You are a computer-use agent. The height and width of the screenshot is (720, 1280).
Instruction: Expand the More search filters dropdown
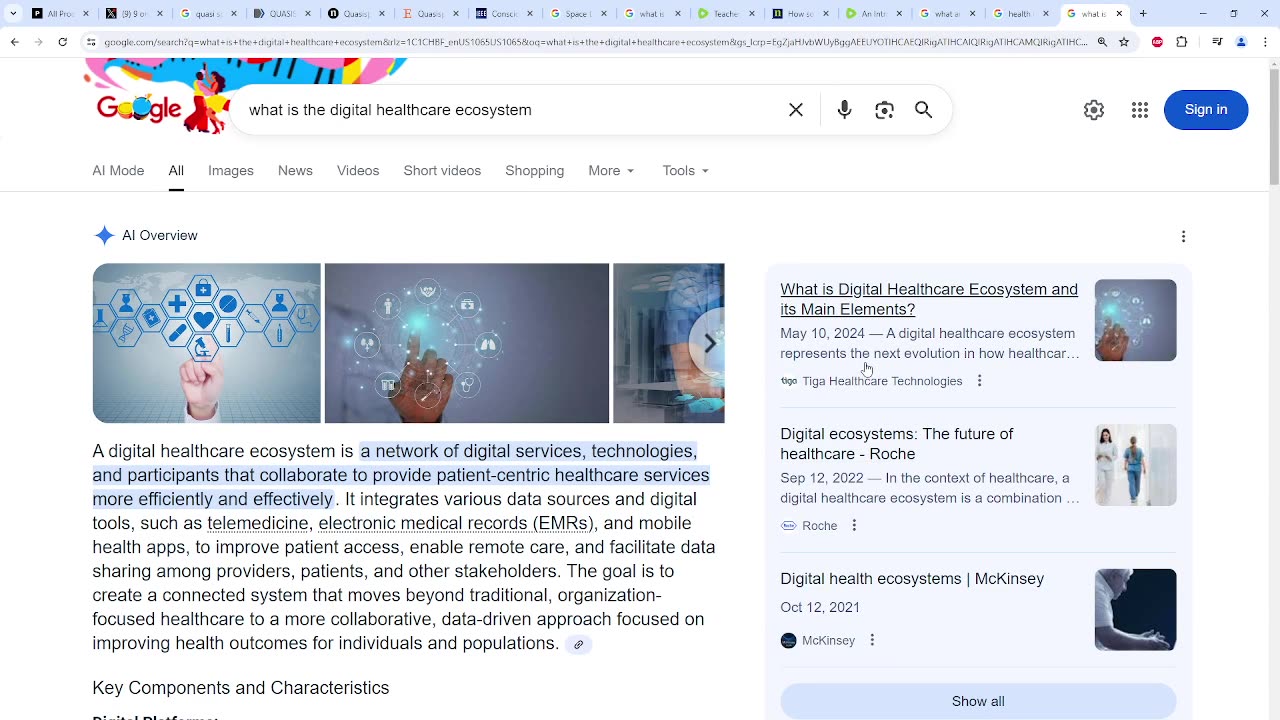[x=611, y=171]
